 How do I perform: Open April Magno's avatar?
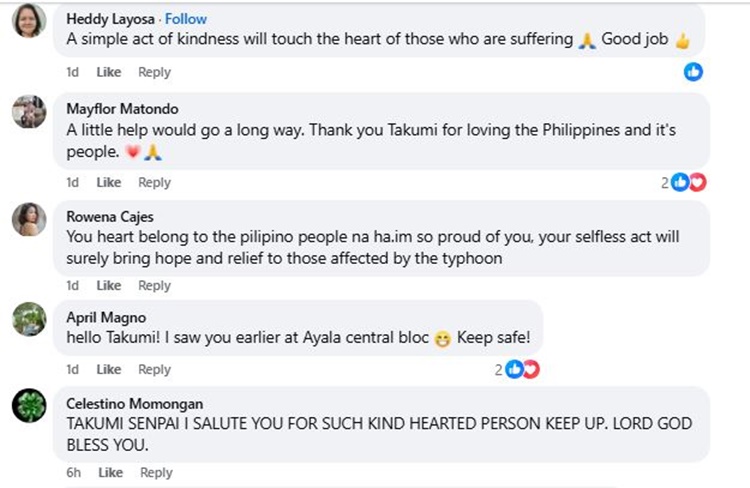point(29,320)
